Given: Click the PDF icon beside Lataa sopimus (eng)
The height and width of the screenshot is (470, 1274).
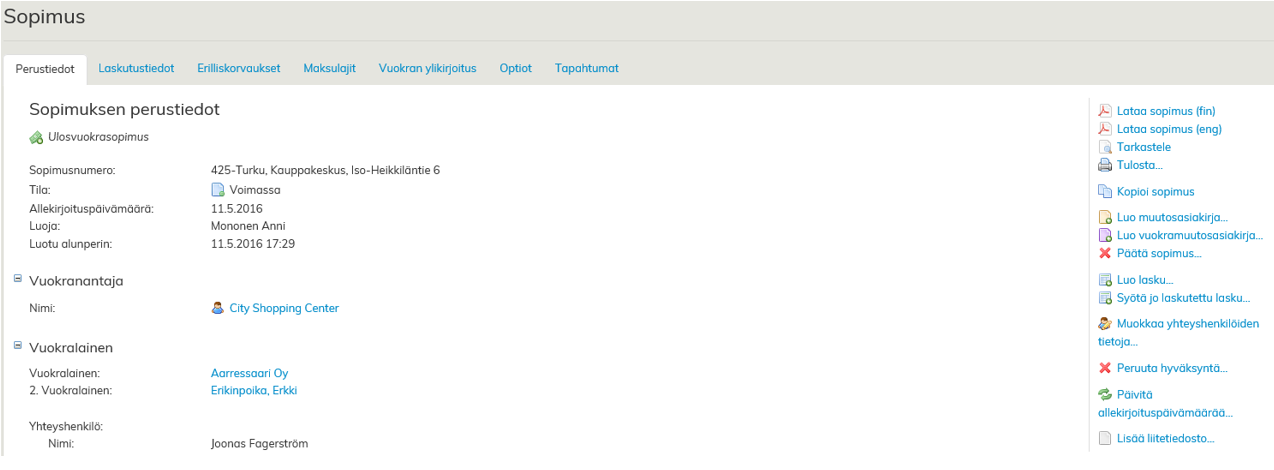Looking at the screenshot, I should 1105,129.
